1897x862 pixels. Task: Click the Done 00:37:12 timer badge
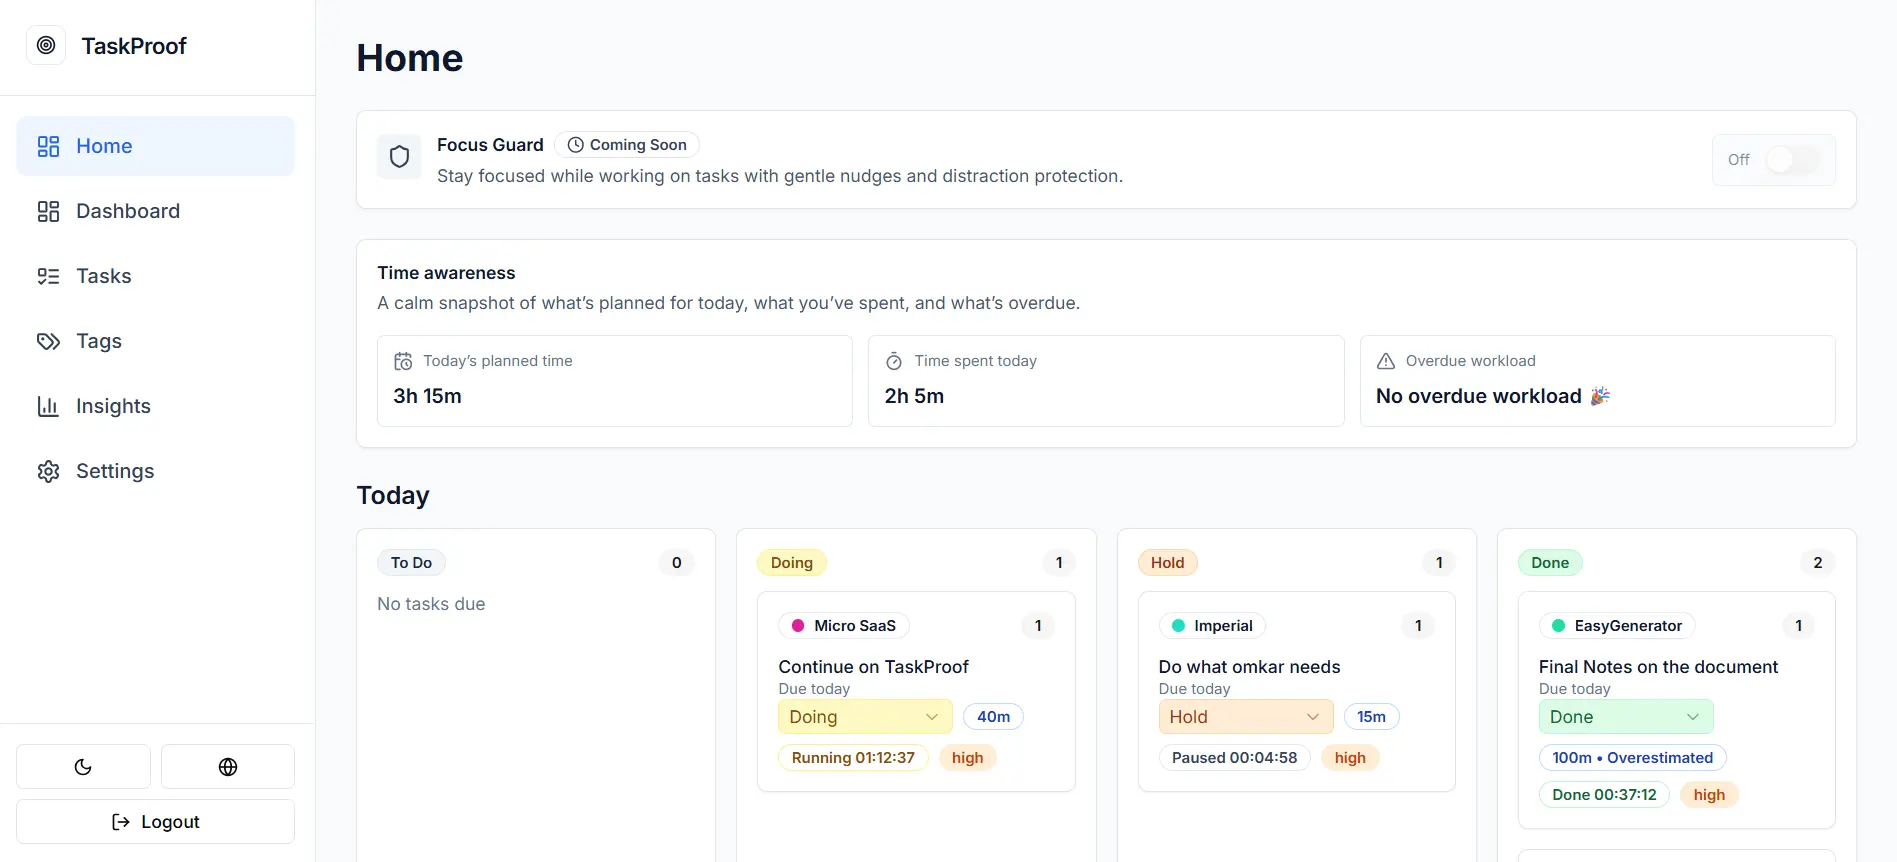click(x=1604, y=795)
